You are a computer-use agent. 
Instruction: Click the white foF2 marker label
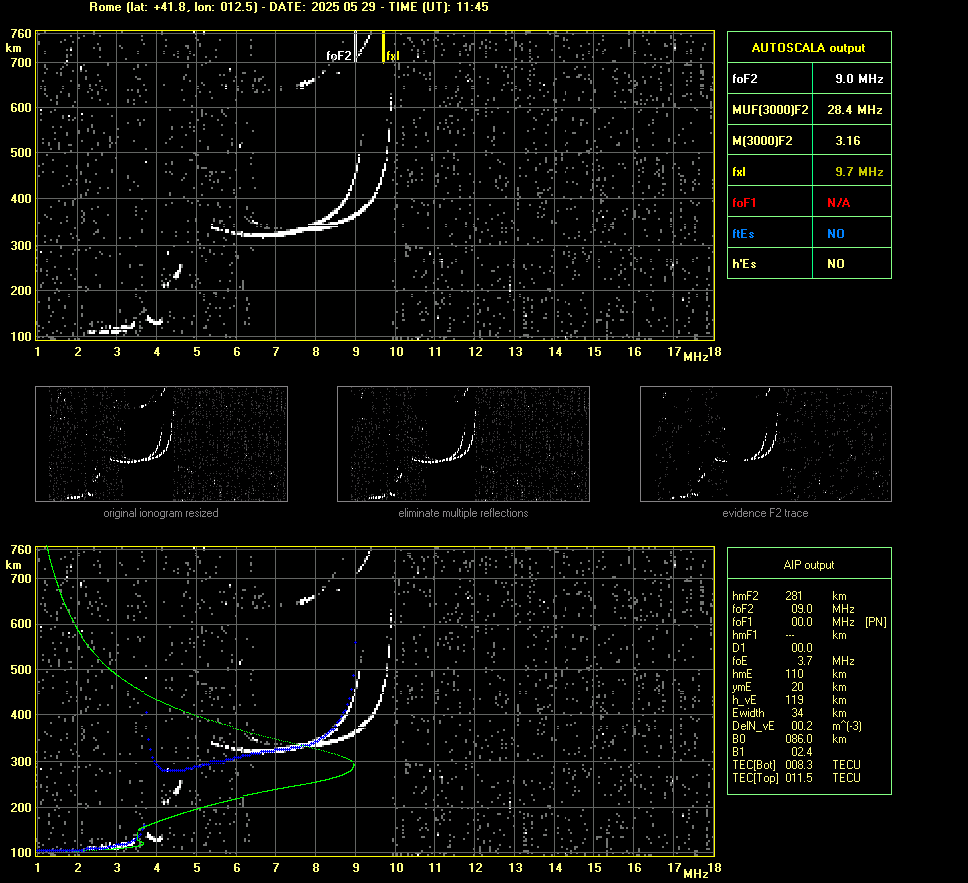pyautogui.click(x=338, y=56)
